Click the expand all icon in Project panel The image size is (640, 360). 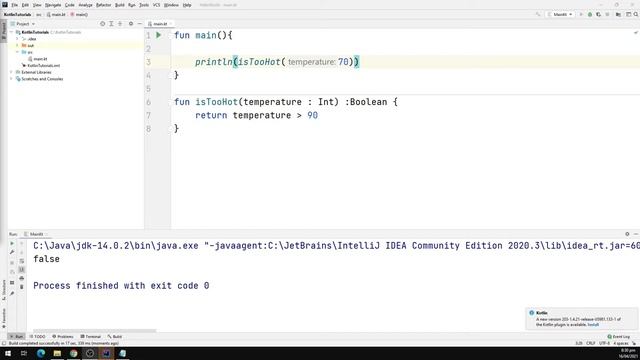coord(111,24)
